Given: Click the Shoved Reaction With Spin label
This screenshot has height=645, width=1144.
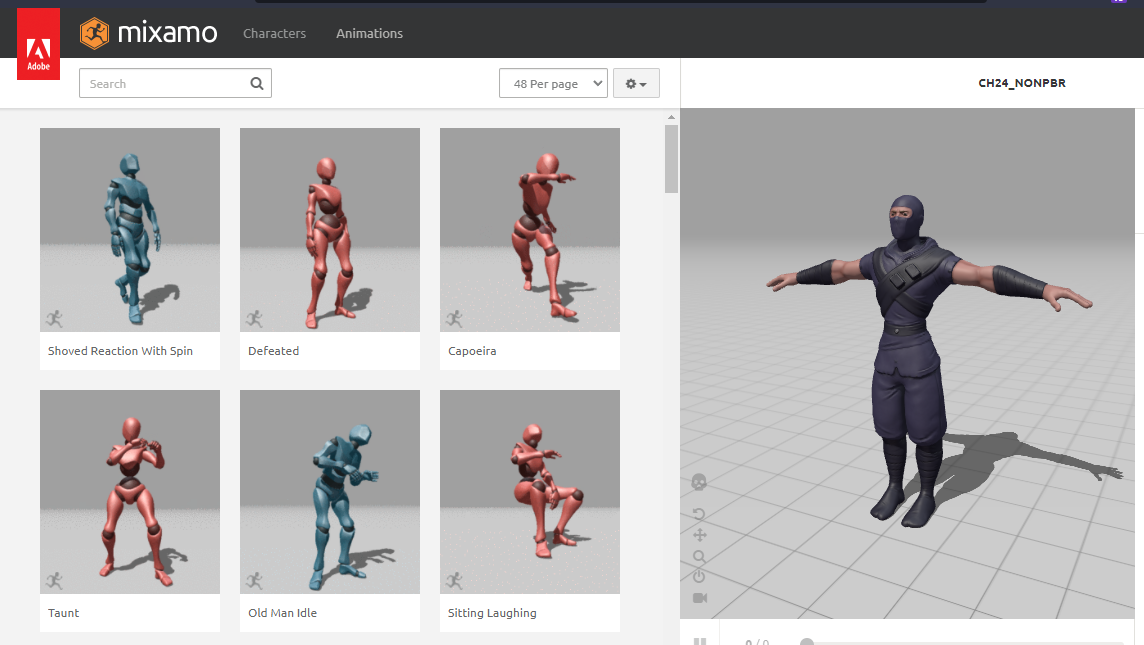Looking at the screenshot, I should point(120,351).
